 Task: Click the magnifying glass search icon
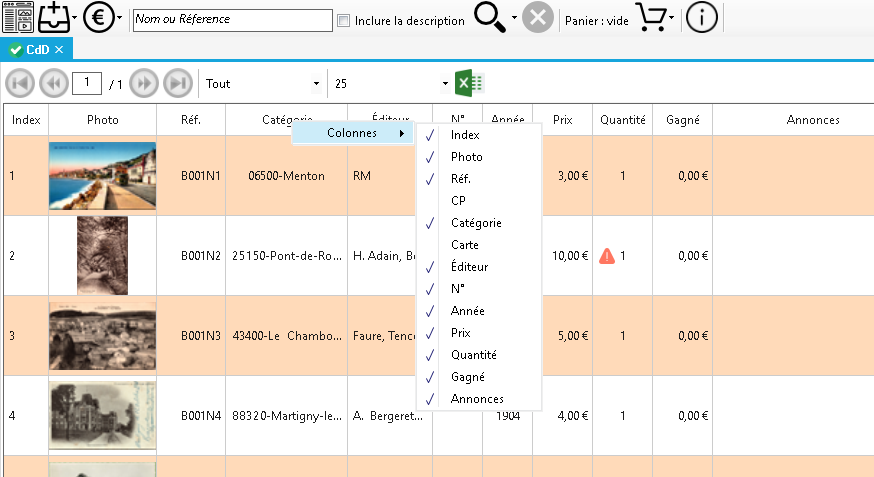[490, 18]
